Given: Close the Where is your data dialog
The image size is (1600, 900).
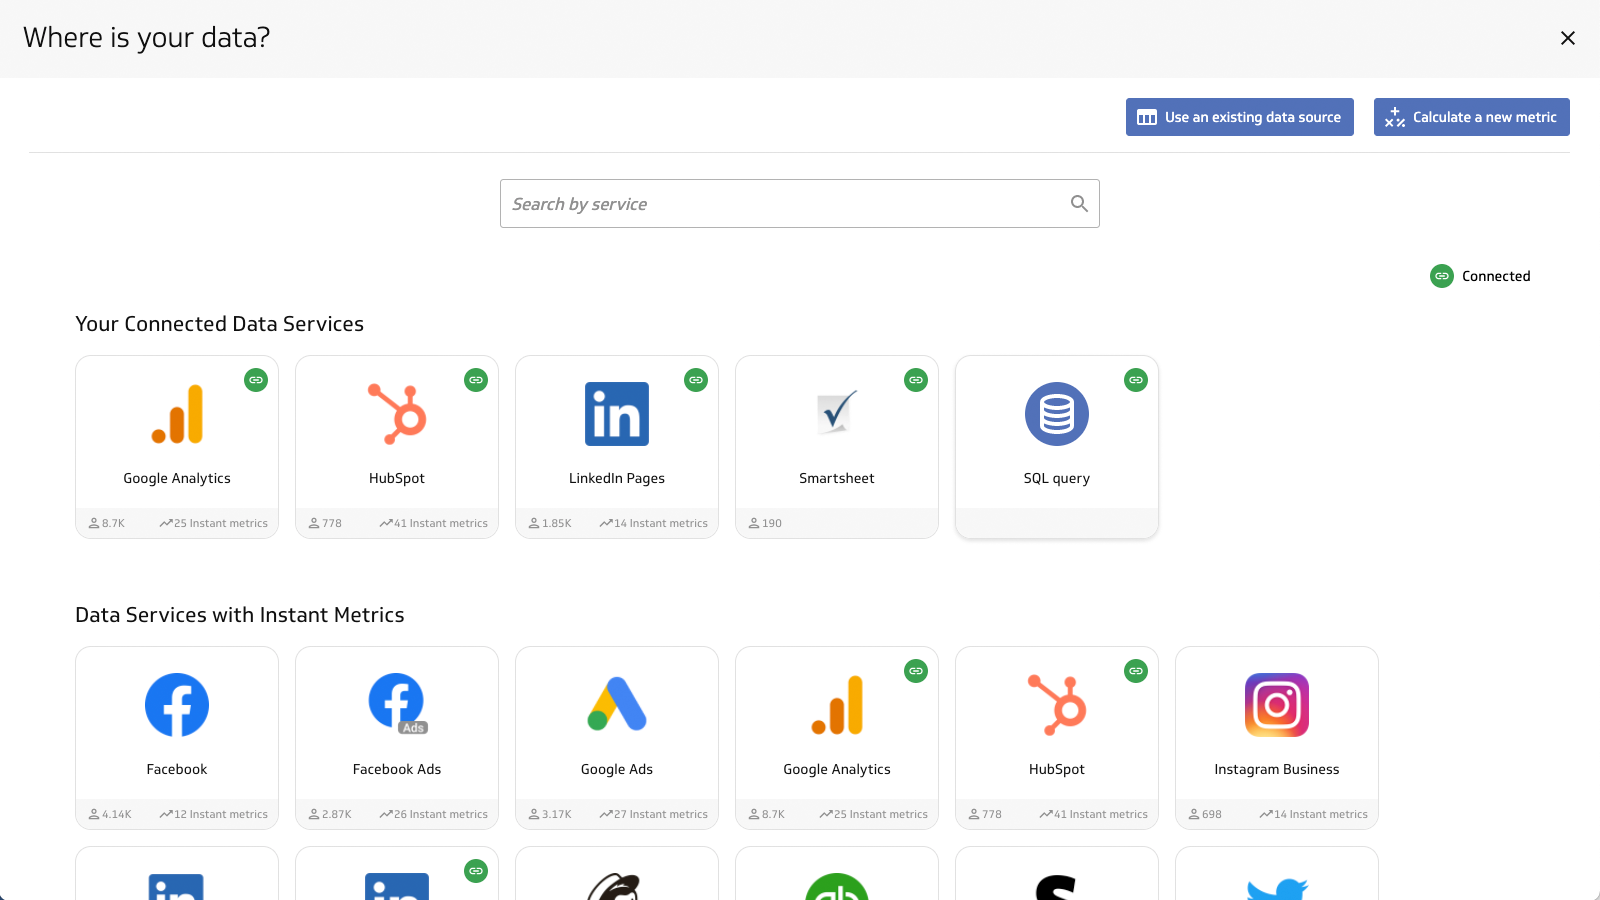Looking at the screenshot, I should pyautogui.click(x=1568, y=38).
